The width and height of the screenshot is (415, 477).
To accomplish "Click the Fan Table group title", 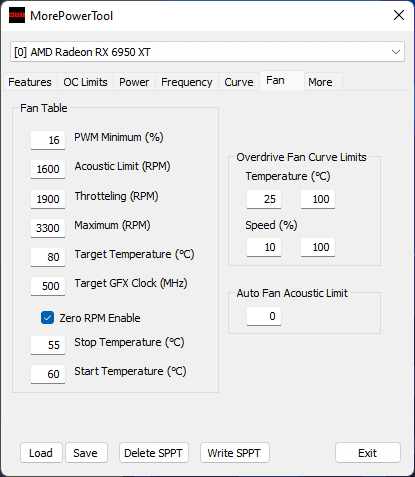I will coord(44,108).
